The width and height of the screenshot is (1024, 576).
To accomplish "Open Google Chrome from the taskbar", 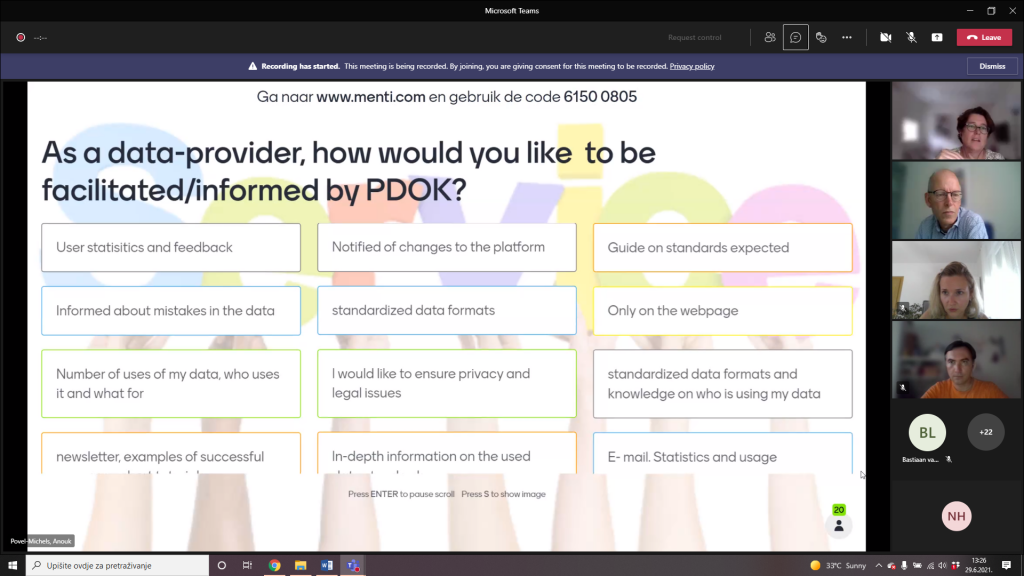I will [x=274, y=565].
